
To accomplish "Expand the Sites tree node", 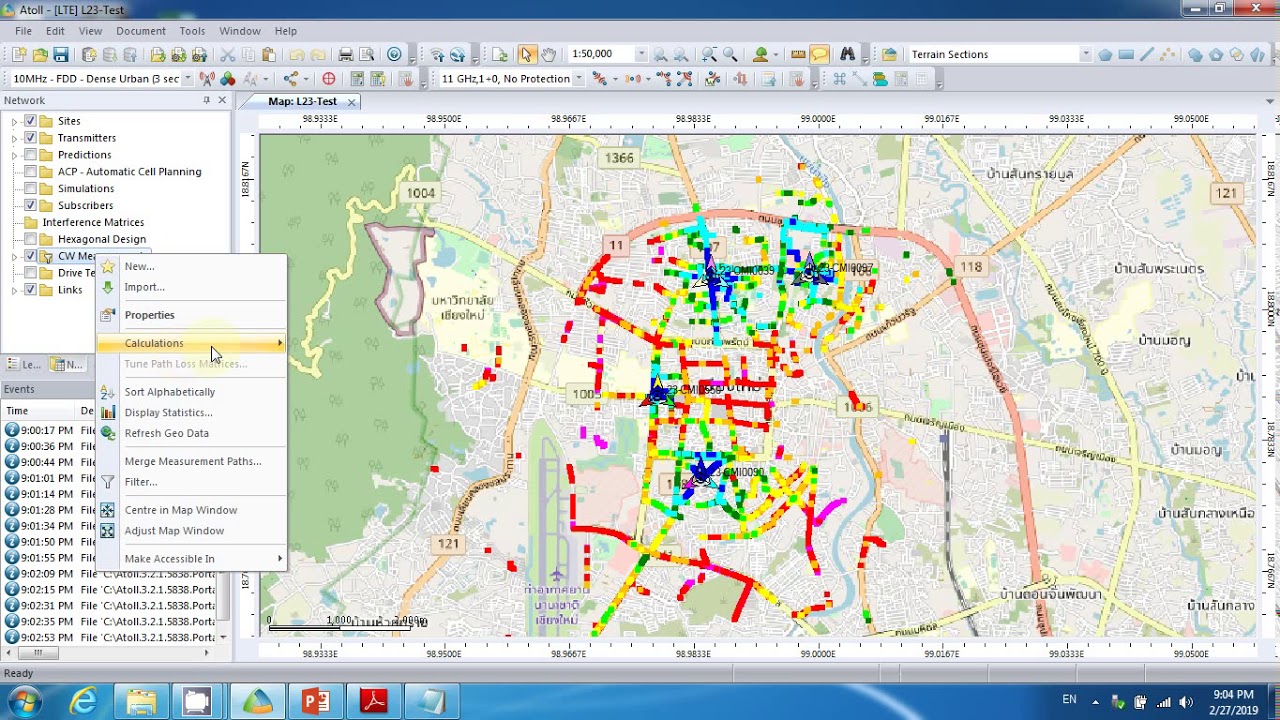I will [x=15, y=121].
